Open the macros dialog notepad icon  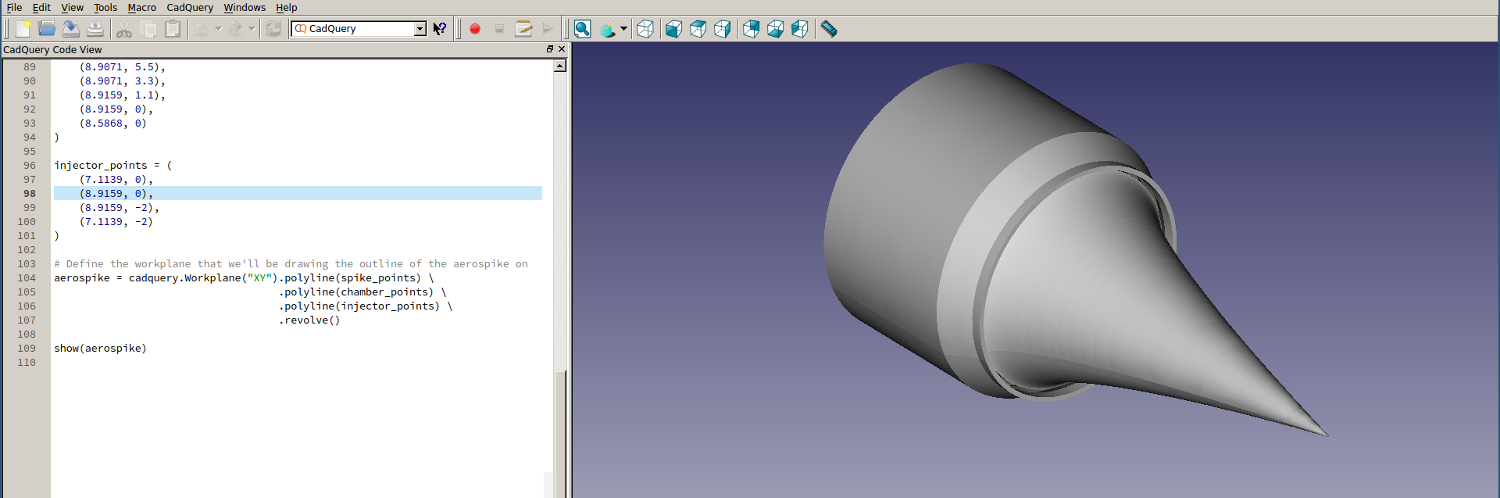tap(523, 29)
